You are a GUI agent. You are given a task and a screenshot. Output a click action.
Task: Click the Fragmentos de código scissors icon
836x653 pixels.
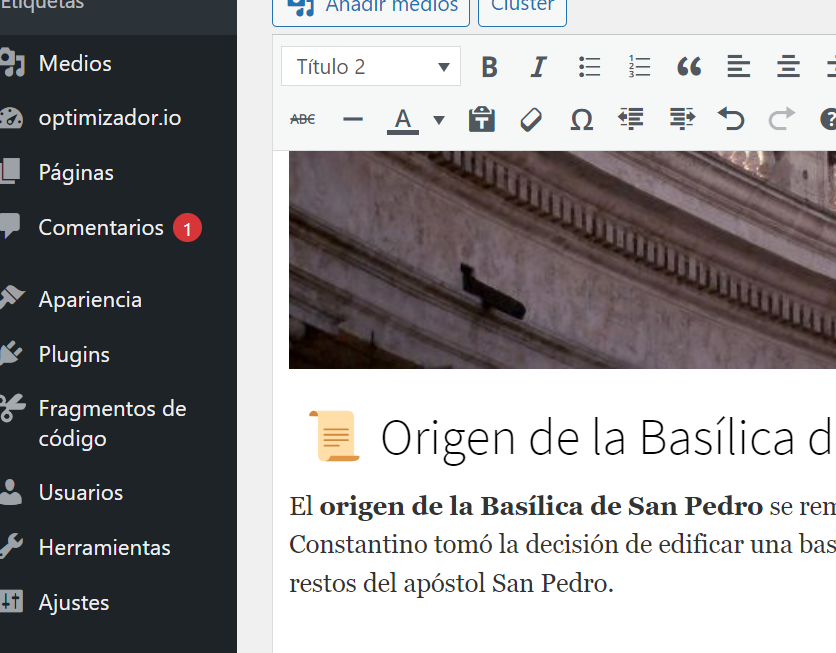[12, 408]
